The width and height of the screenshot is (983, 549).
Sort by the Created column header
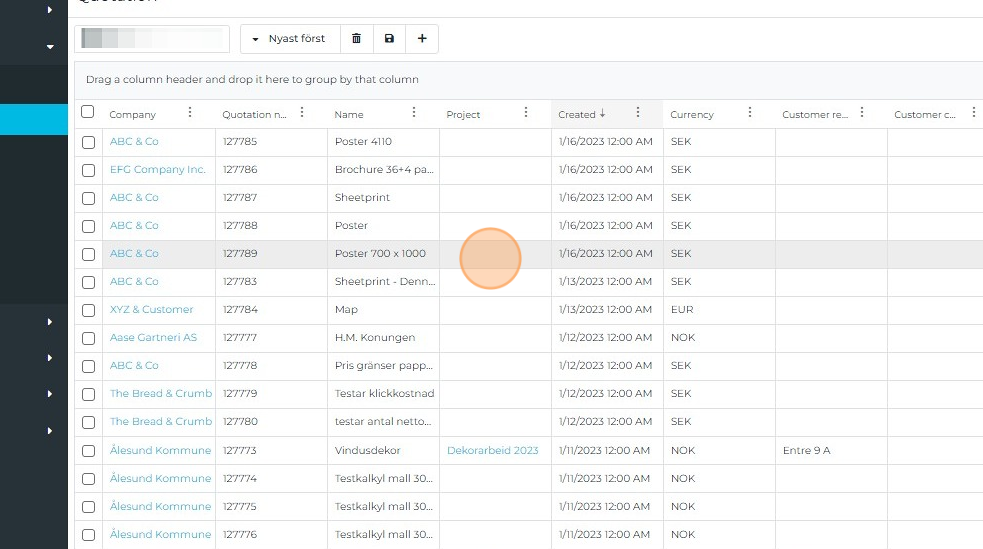click(x=577, y=114)
